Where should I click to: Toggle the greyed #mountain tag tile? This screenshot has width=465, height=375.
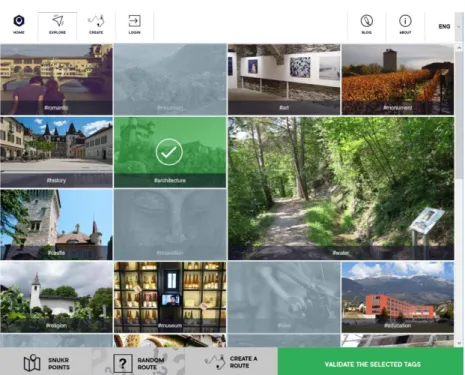click(170, 79)
